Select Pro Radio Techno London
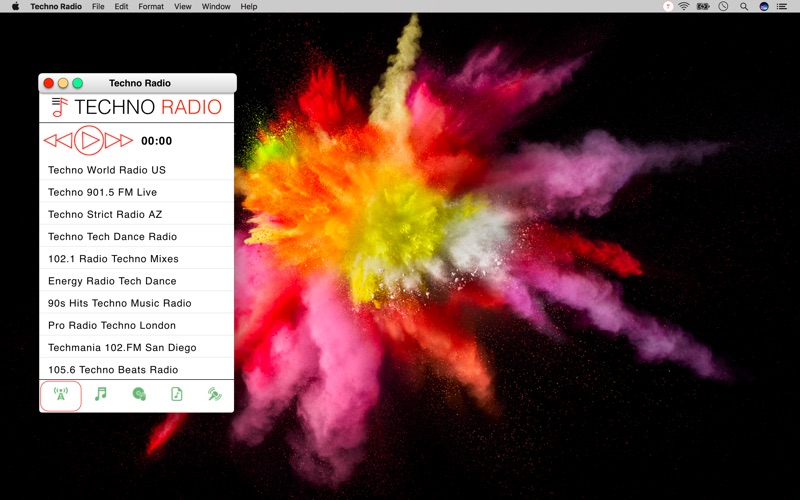Image resolution: width=800 pixels, height=500 pixels. pyautogui.click(x=137, y=325)
